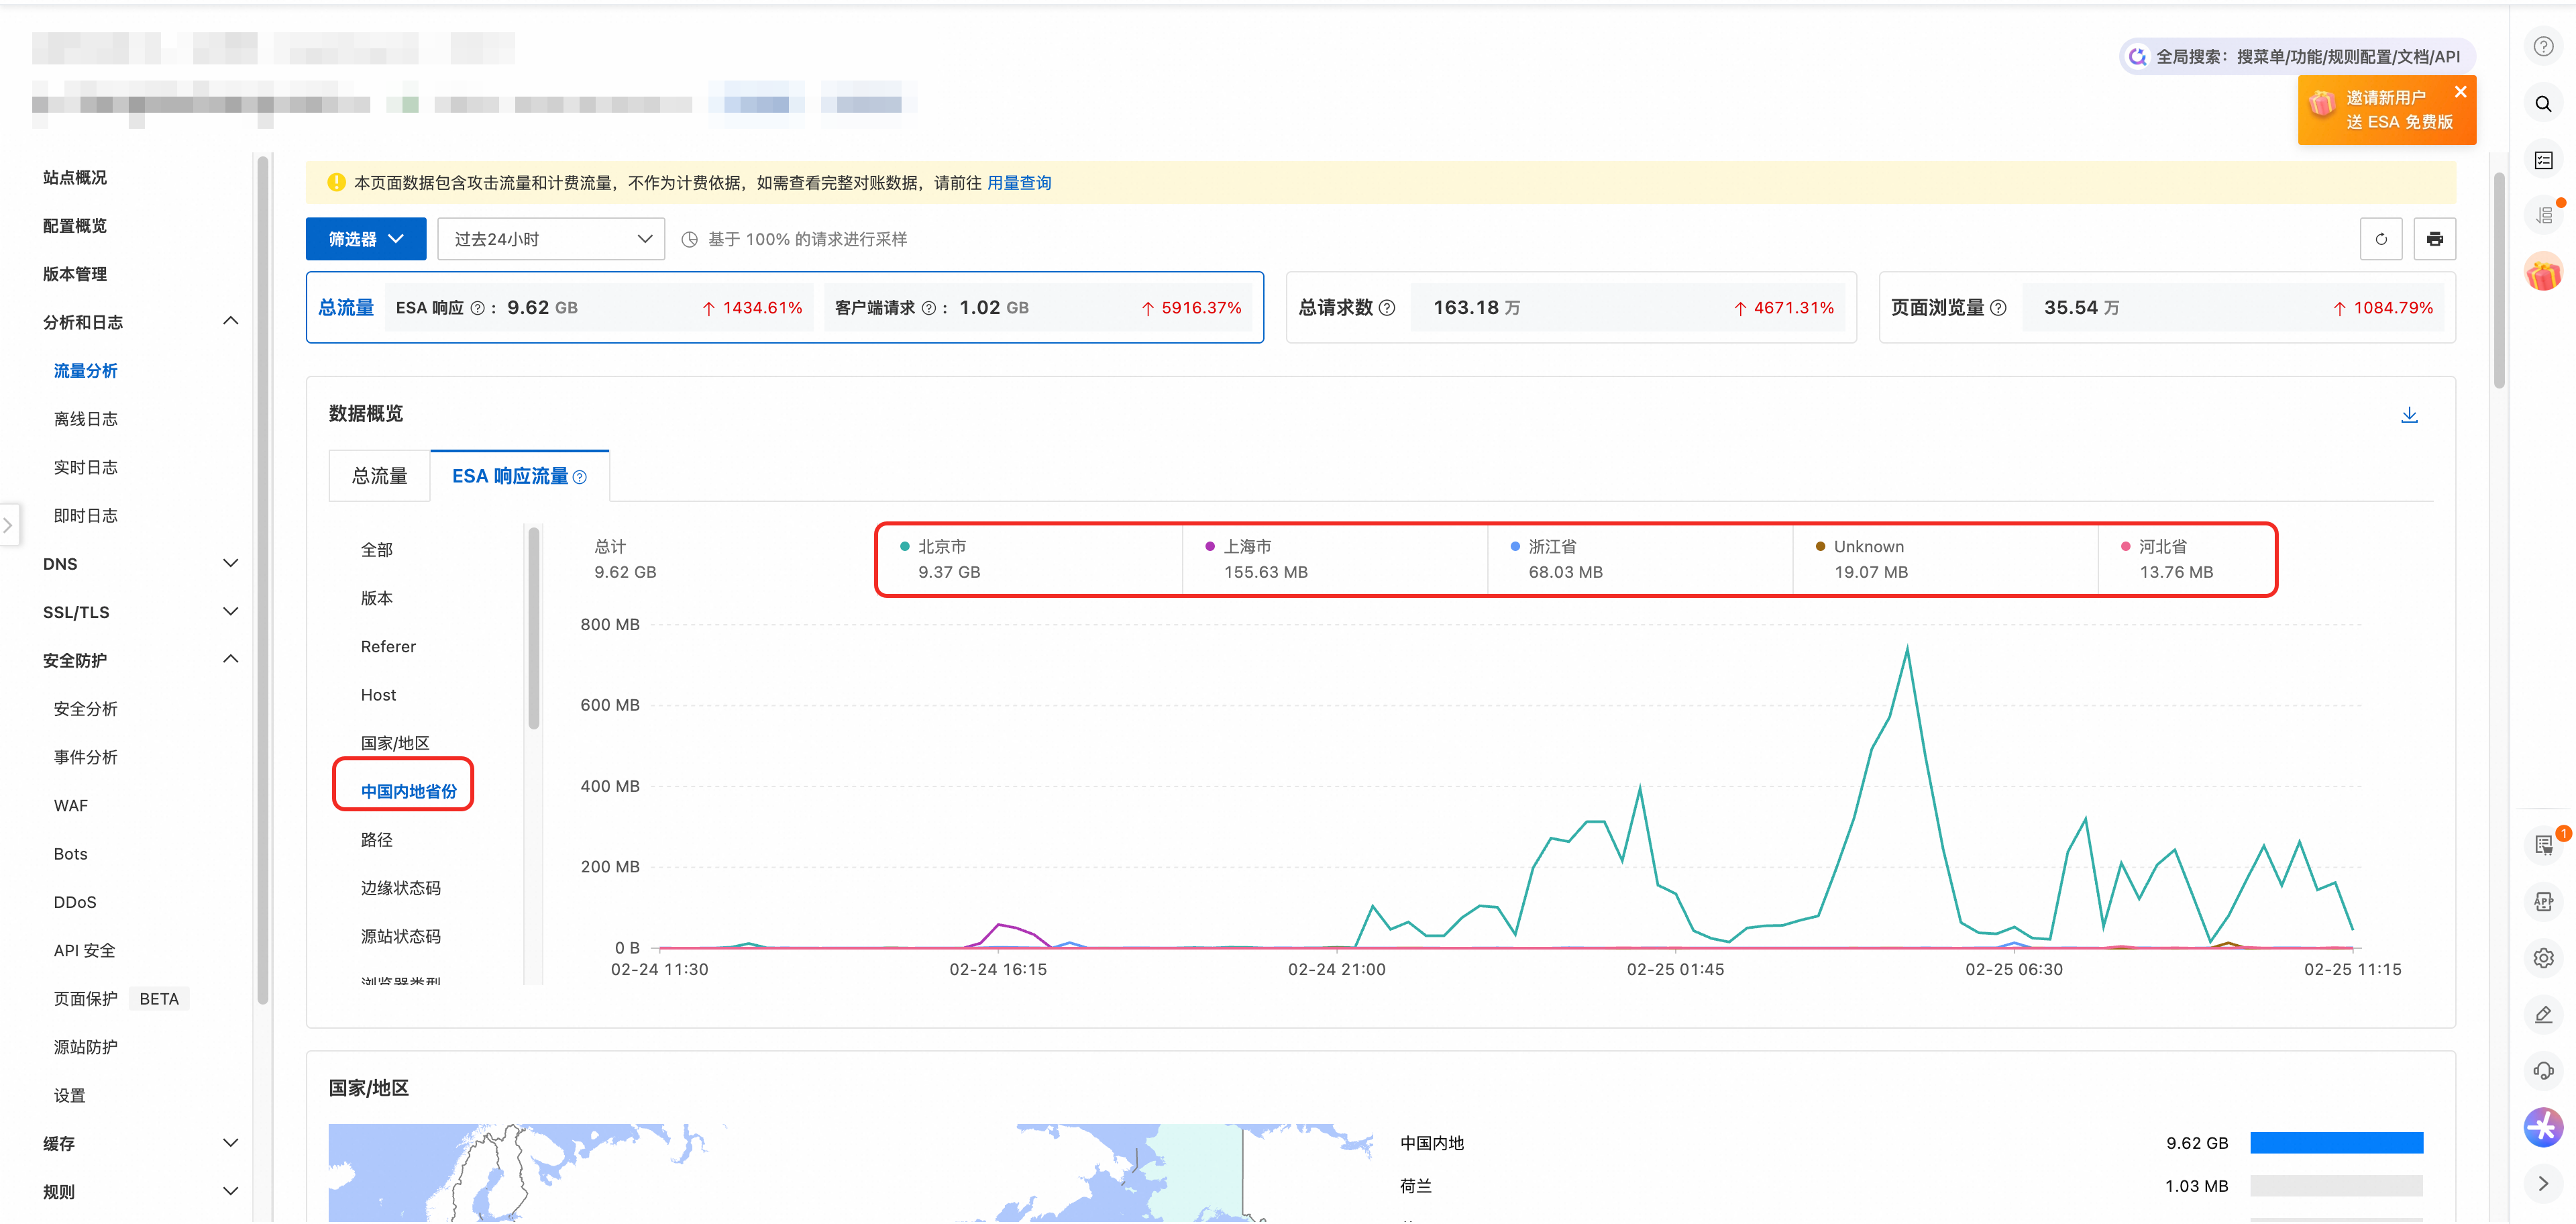Click the ESA response help tooltip icon
The width and height of the screenshot is (2576, 1224).
tap(477, 308)
